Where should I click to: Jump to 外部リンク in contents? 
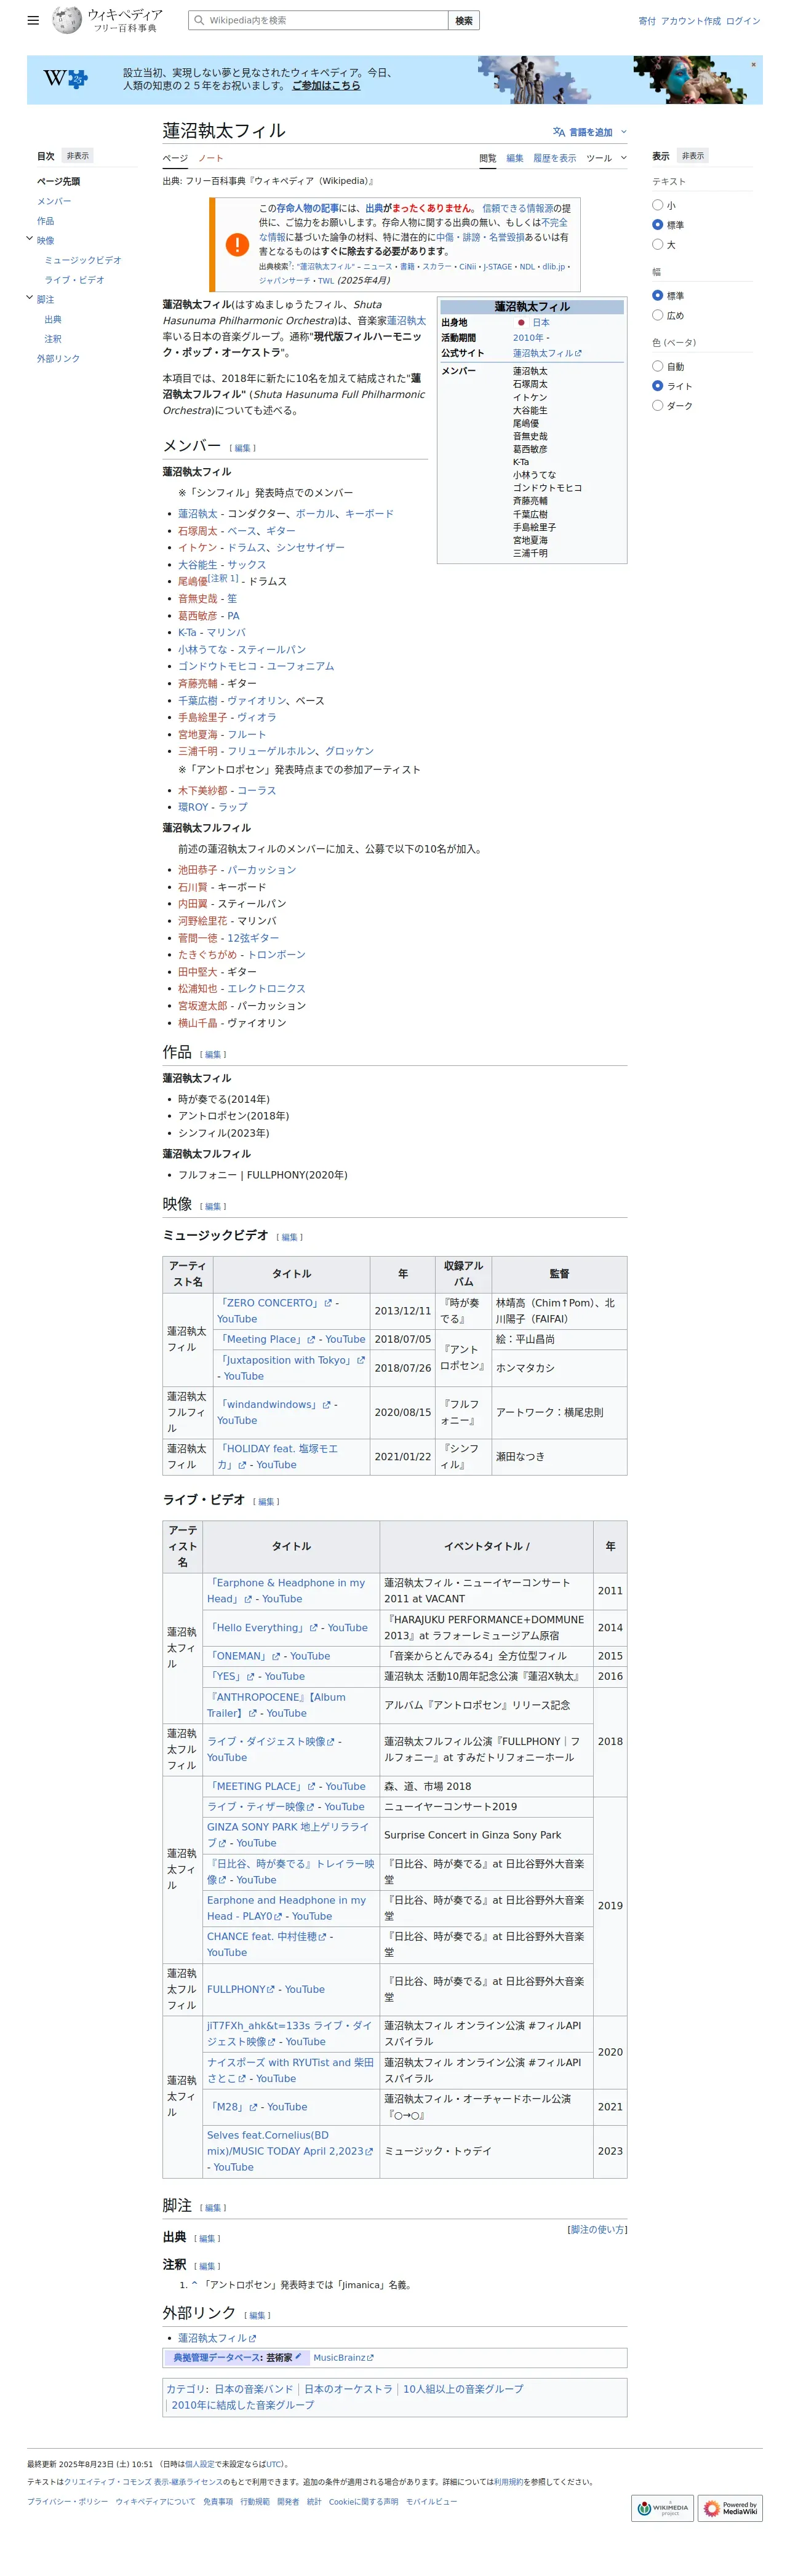58,358
